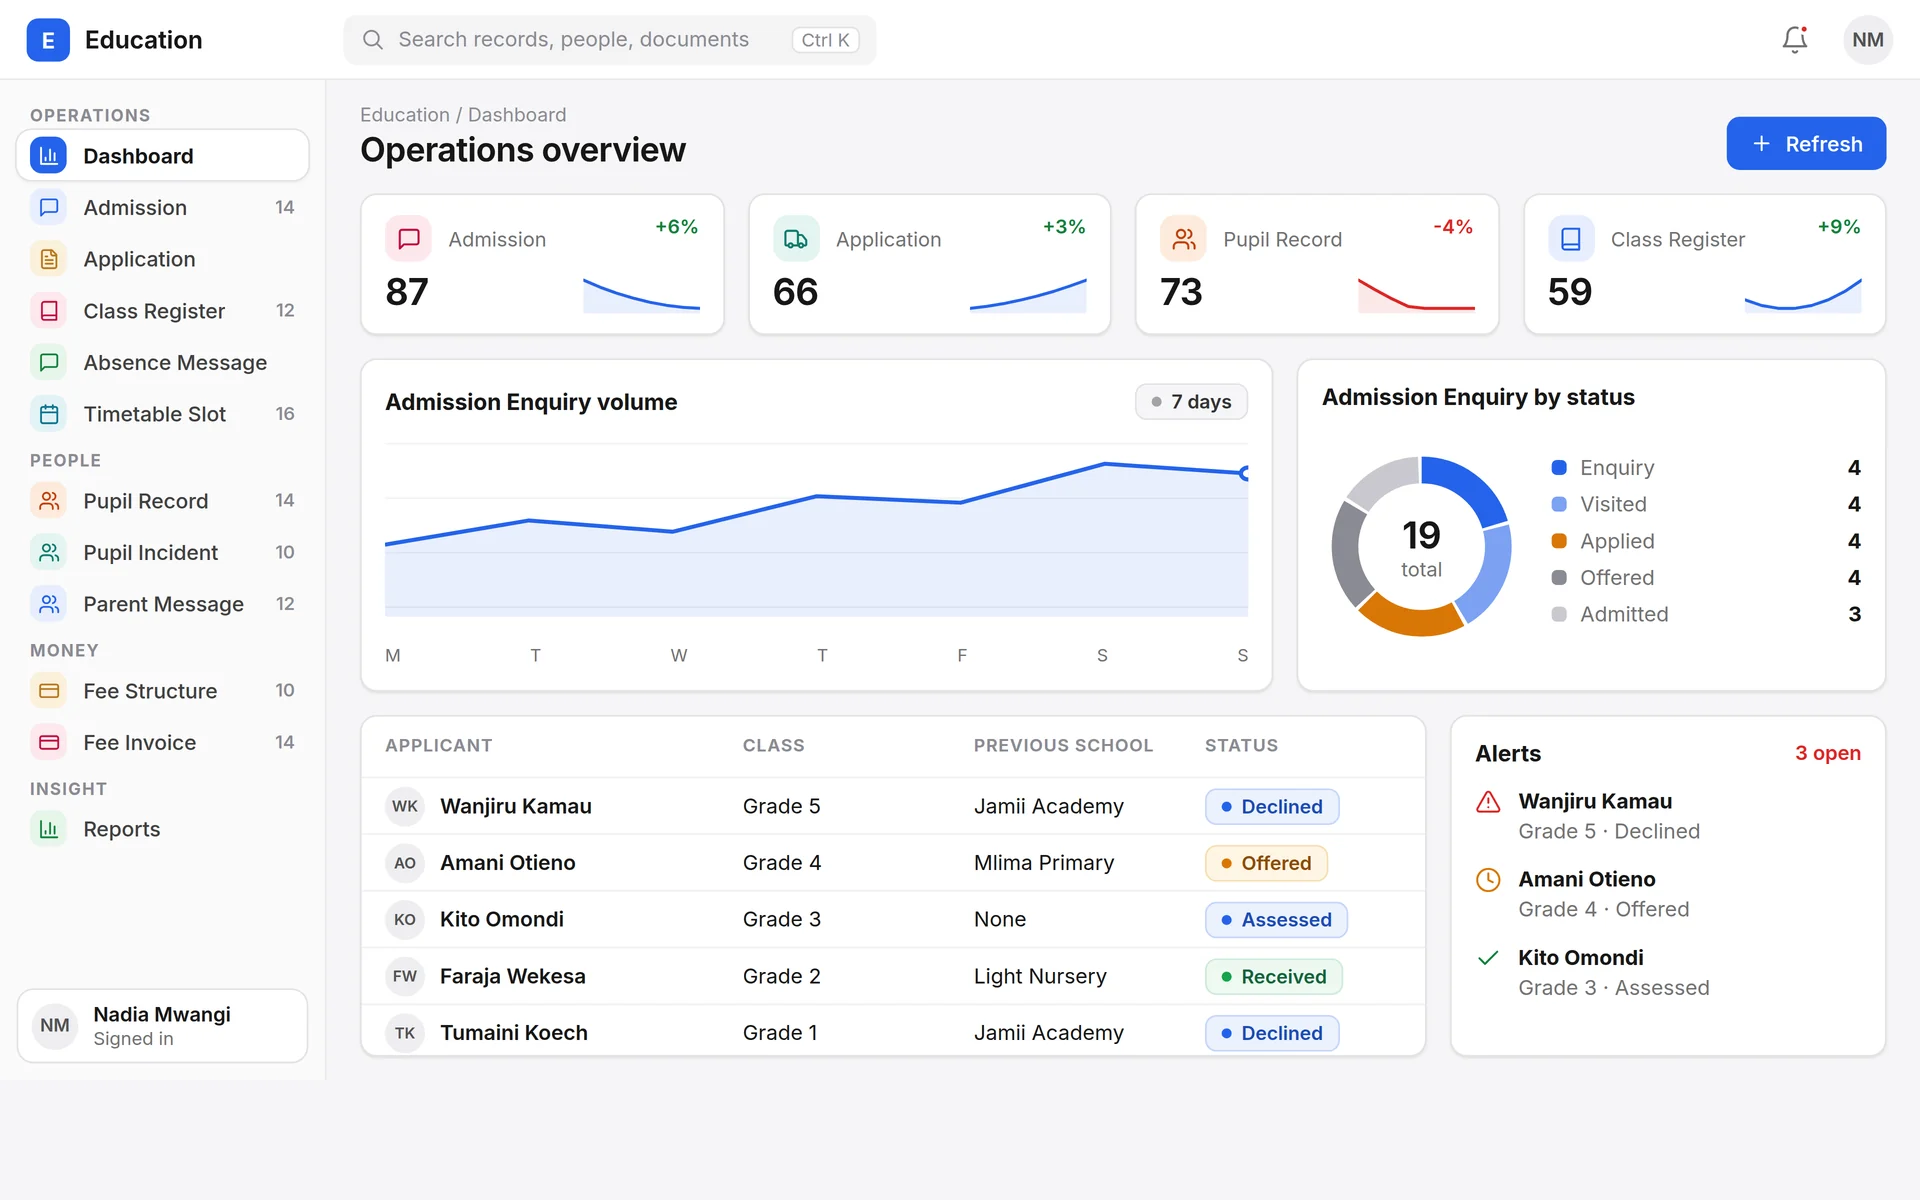Viewport: 1920px width, 1200px height.
Task: Click the Dashboard chart icon in sidebar
Action: pos(49,156)
